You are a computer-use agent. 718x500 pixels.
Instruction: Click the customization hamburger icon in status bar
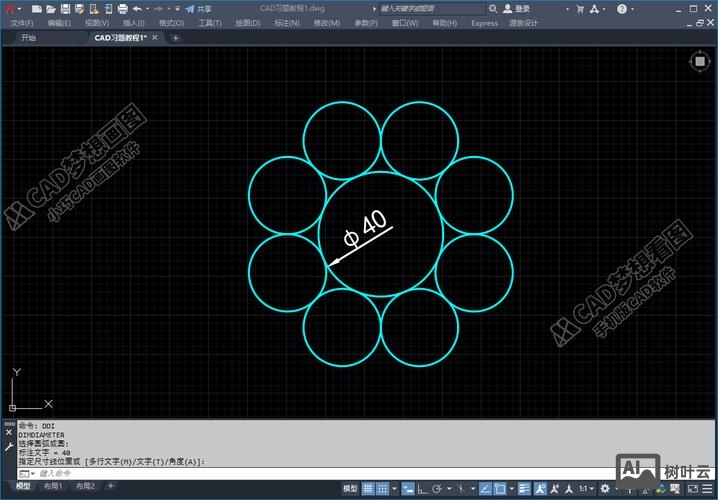click(x=707, y=488)
